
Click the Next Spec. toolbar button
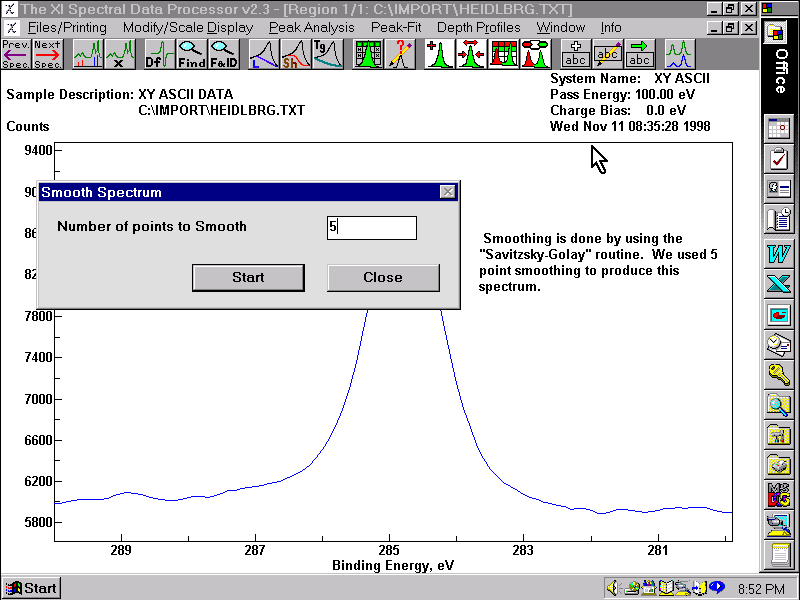[x=47, y=53]
